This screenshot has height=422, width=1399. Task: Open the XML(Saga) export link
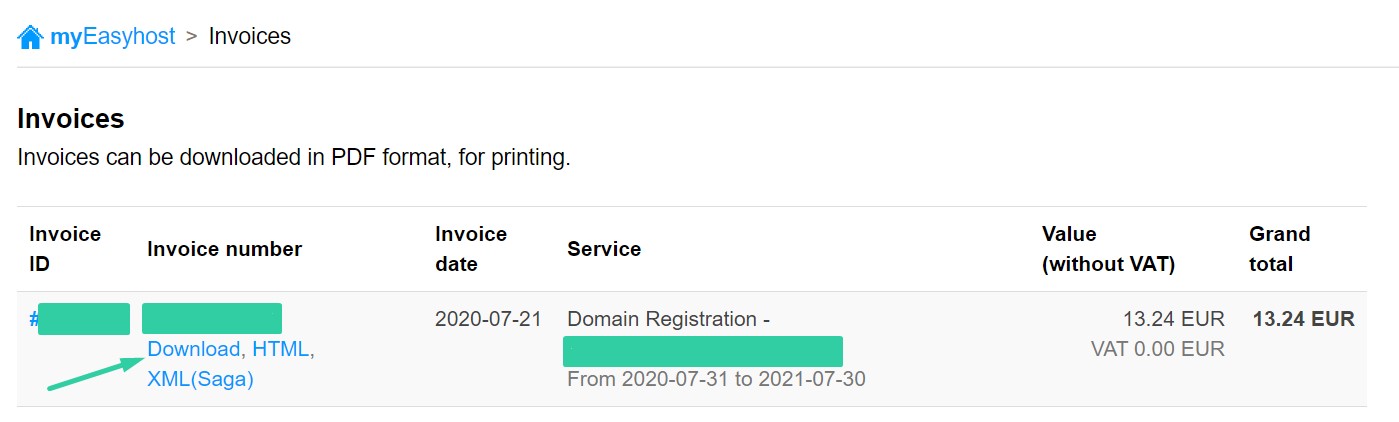[x=200, y=379]
